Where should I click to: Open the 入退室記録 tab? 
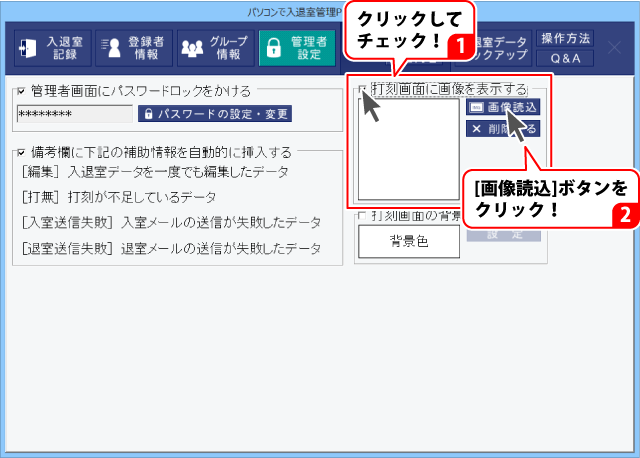[x=50, y=48]
